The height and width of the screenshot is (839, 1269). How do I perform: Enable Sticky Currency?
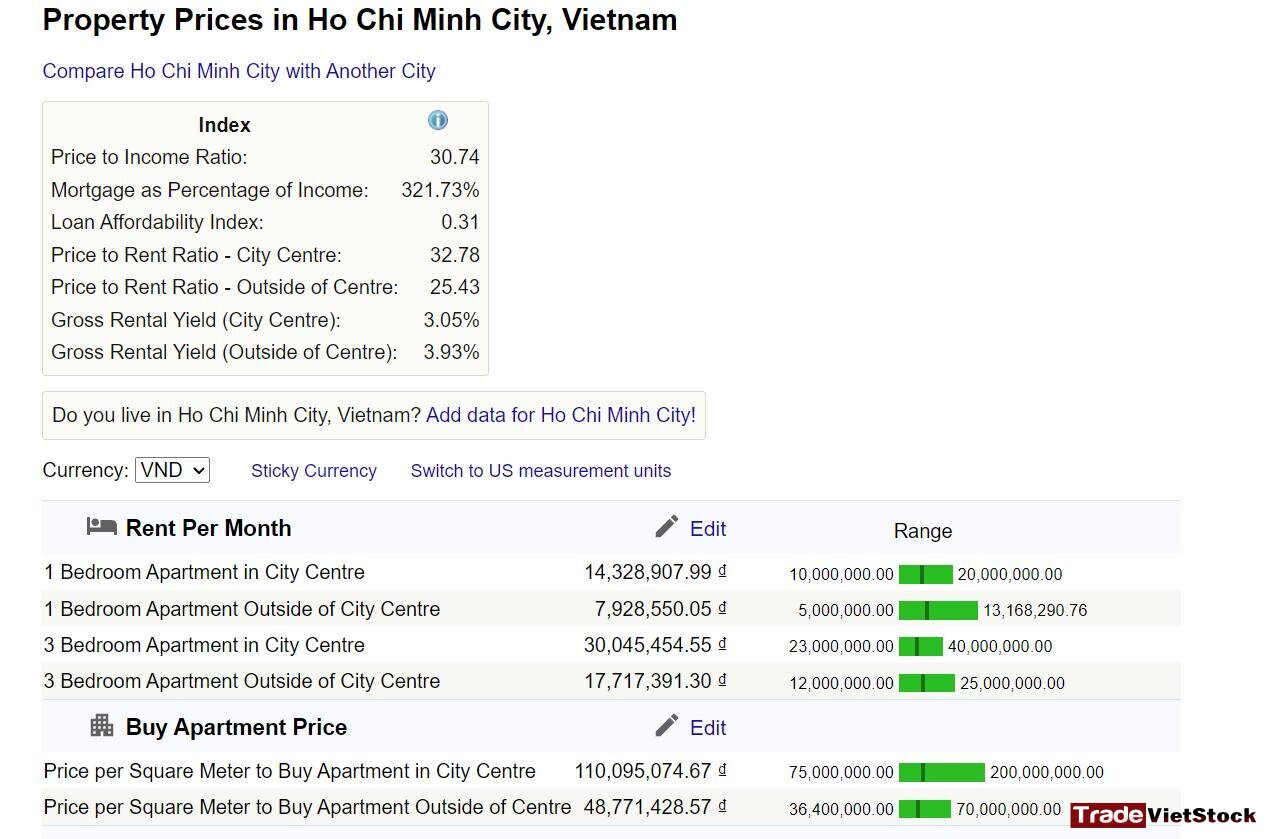pyautogui.click(x=314, y=471)
